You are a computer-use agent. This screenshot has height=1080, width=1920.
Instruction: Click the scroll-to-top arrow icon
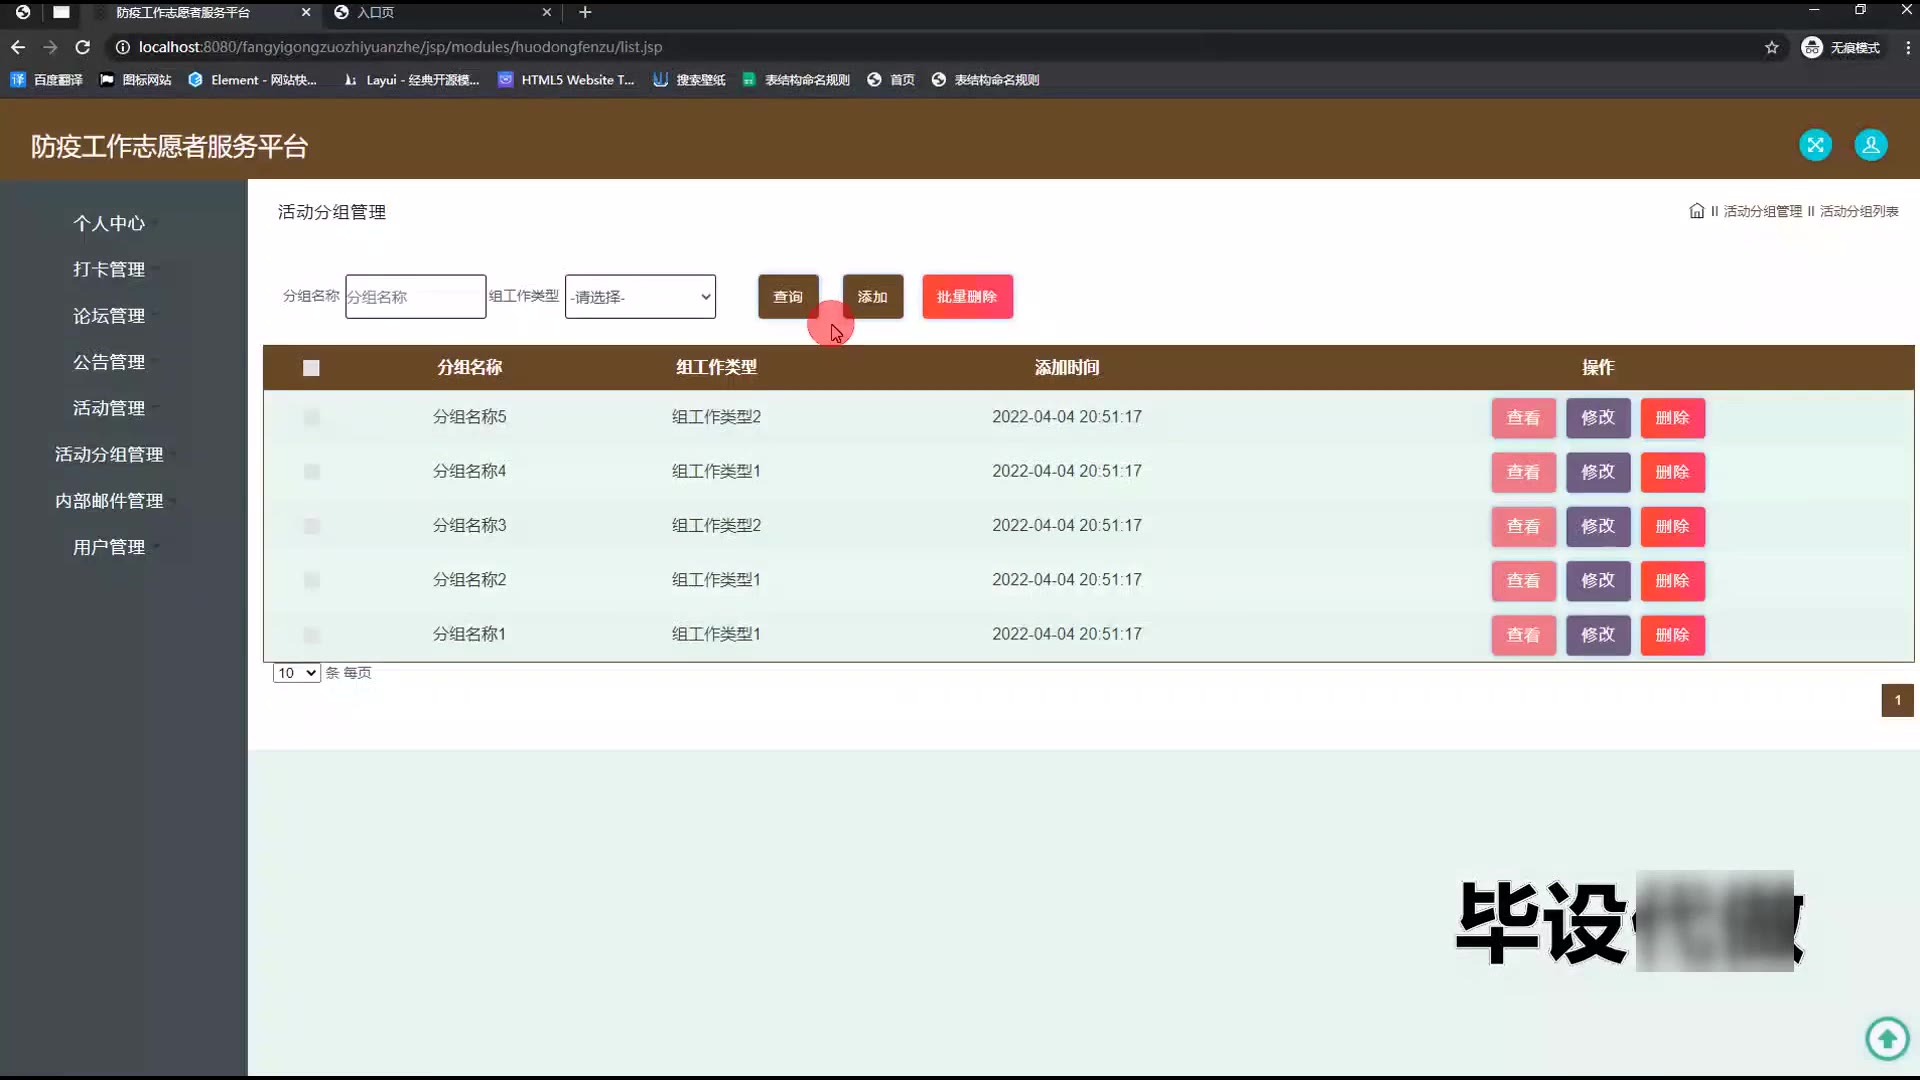(1887, 1038)
